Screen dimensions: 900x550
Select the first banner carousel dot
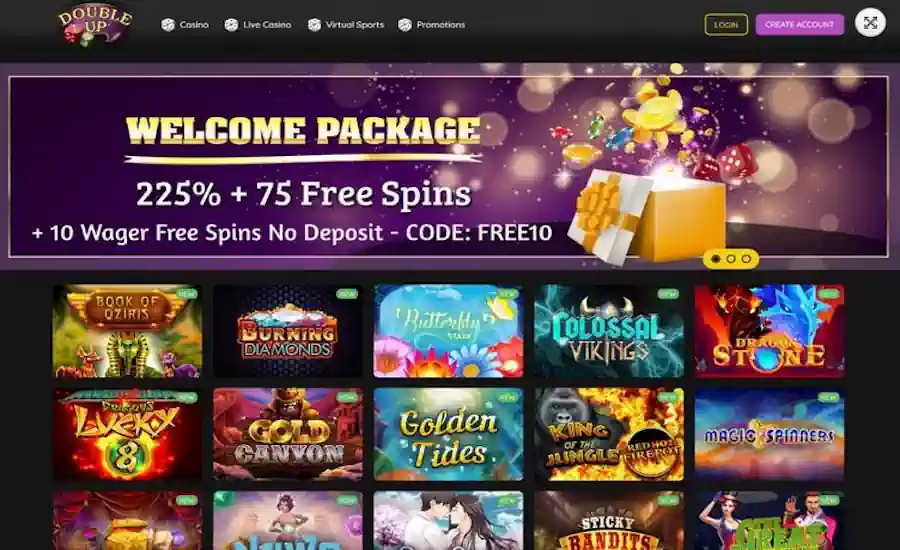pyautogui.click(x=716, y=259)
